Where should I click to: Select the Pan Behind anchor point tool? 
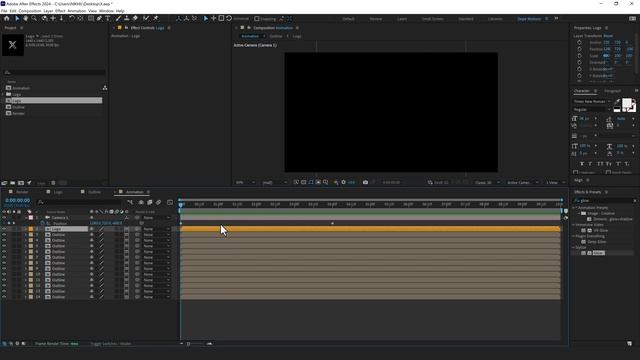(x=80, y=18)
